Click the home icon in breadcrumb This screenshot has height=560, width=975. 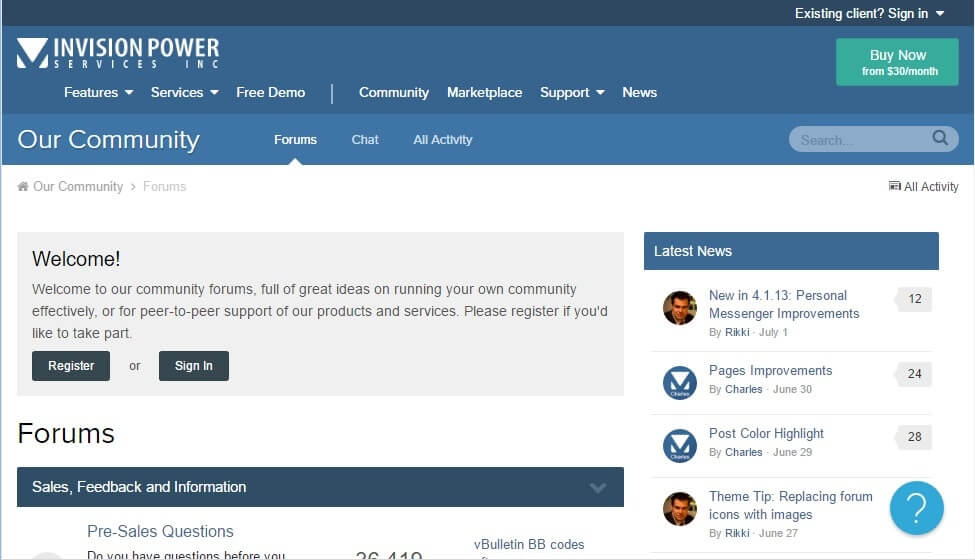pyautogui.click(x=23, y=186)
